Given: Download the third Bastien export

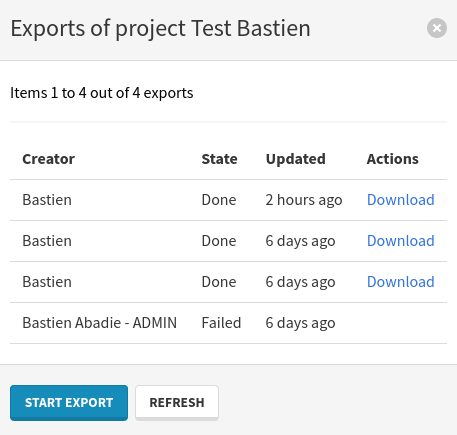Looking at the screenshot, I should point(401,282).
